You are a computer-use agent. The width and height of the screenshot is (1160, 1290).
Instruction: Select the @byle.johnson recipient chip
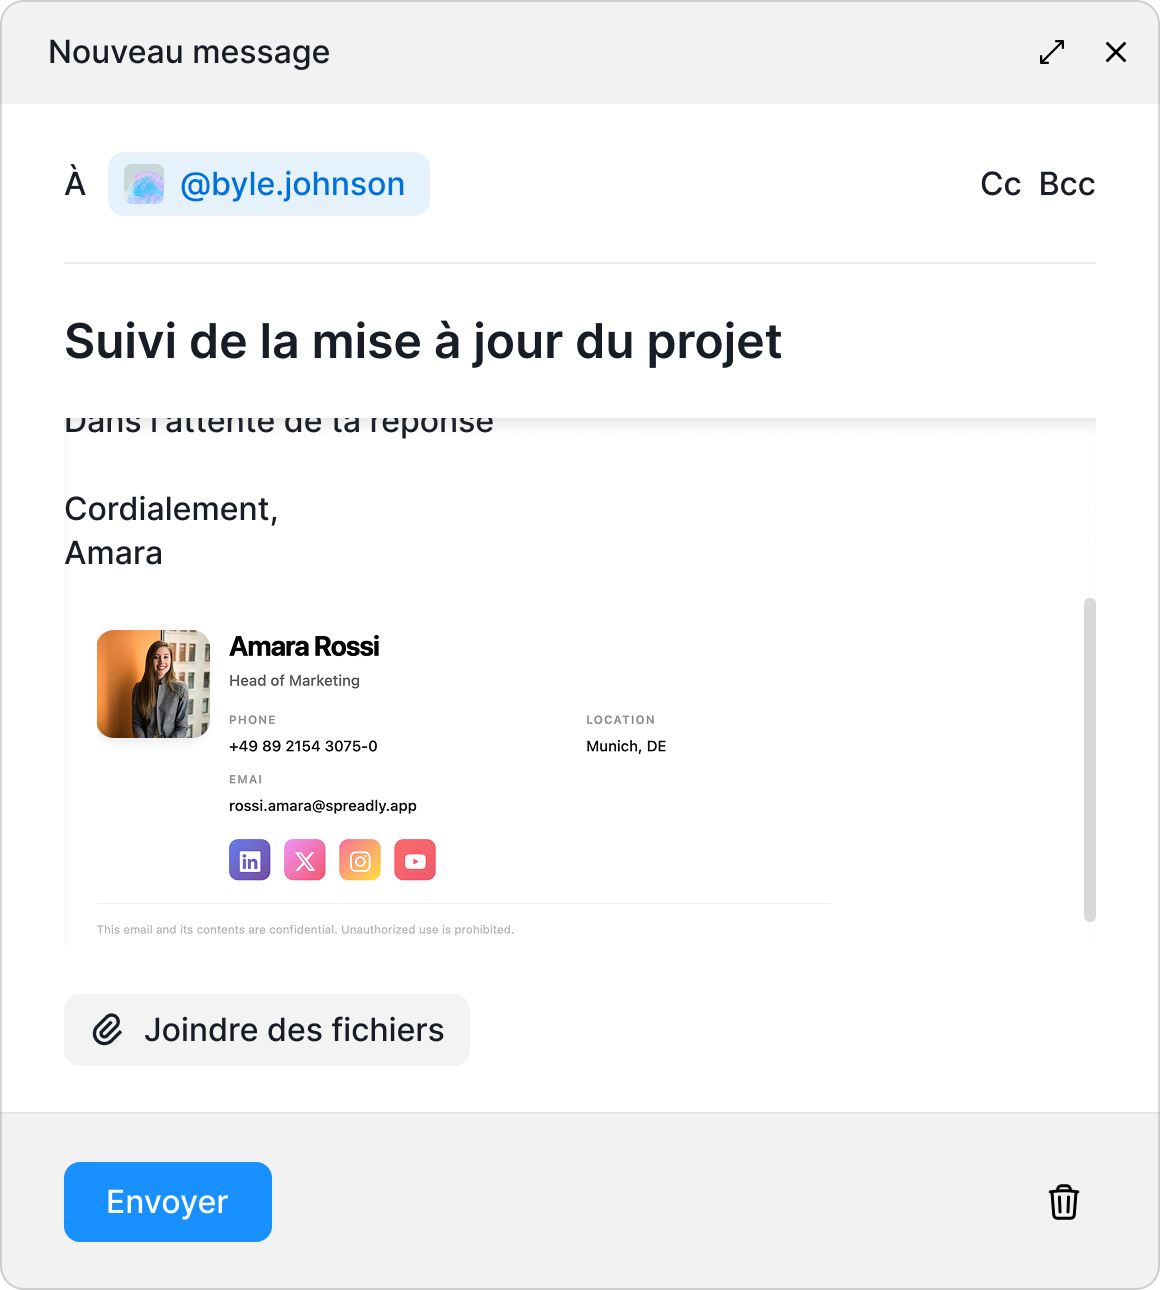(x=292, y=185)
